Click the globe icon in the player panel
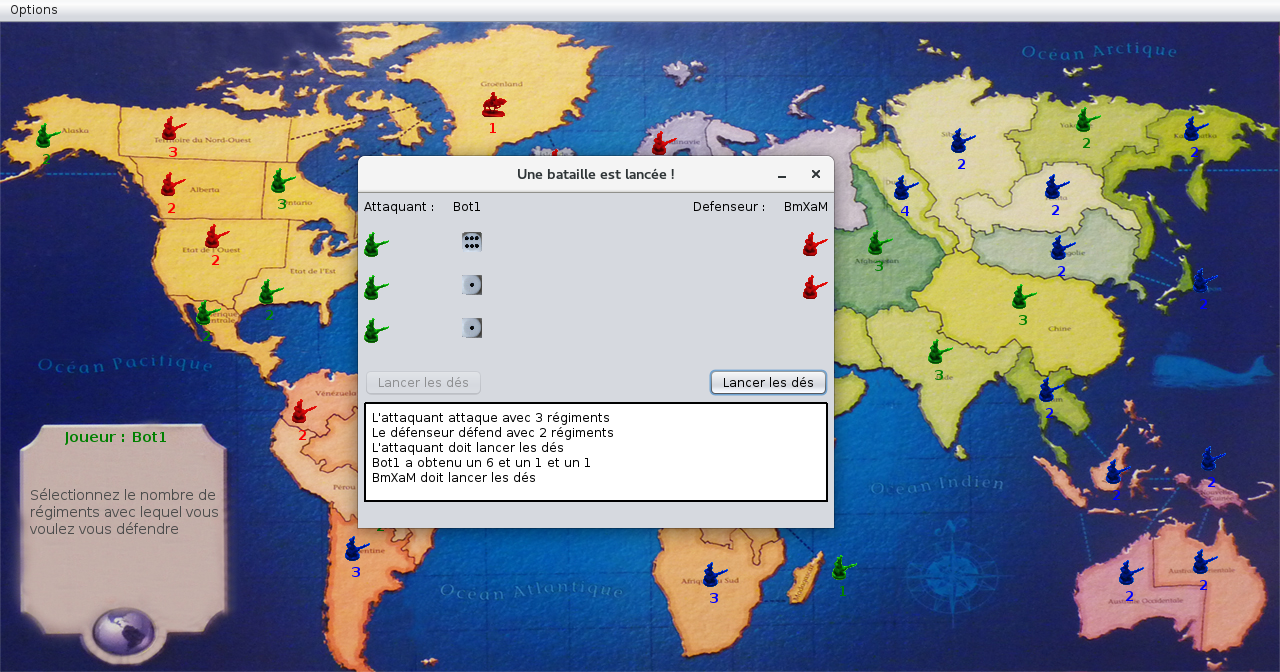Screen dimensions: 1280x672 click(123, 633)
